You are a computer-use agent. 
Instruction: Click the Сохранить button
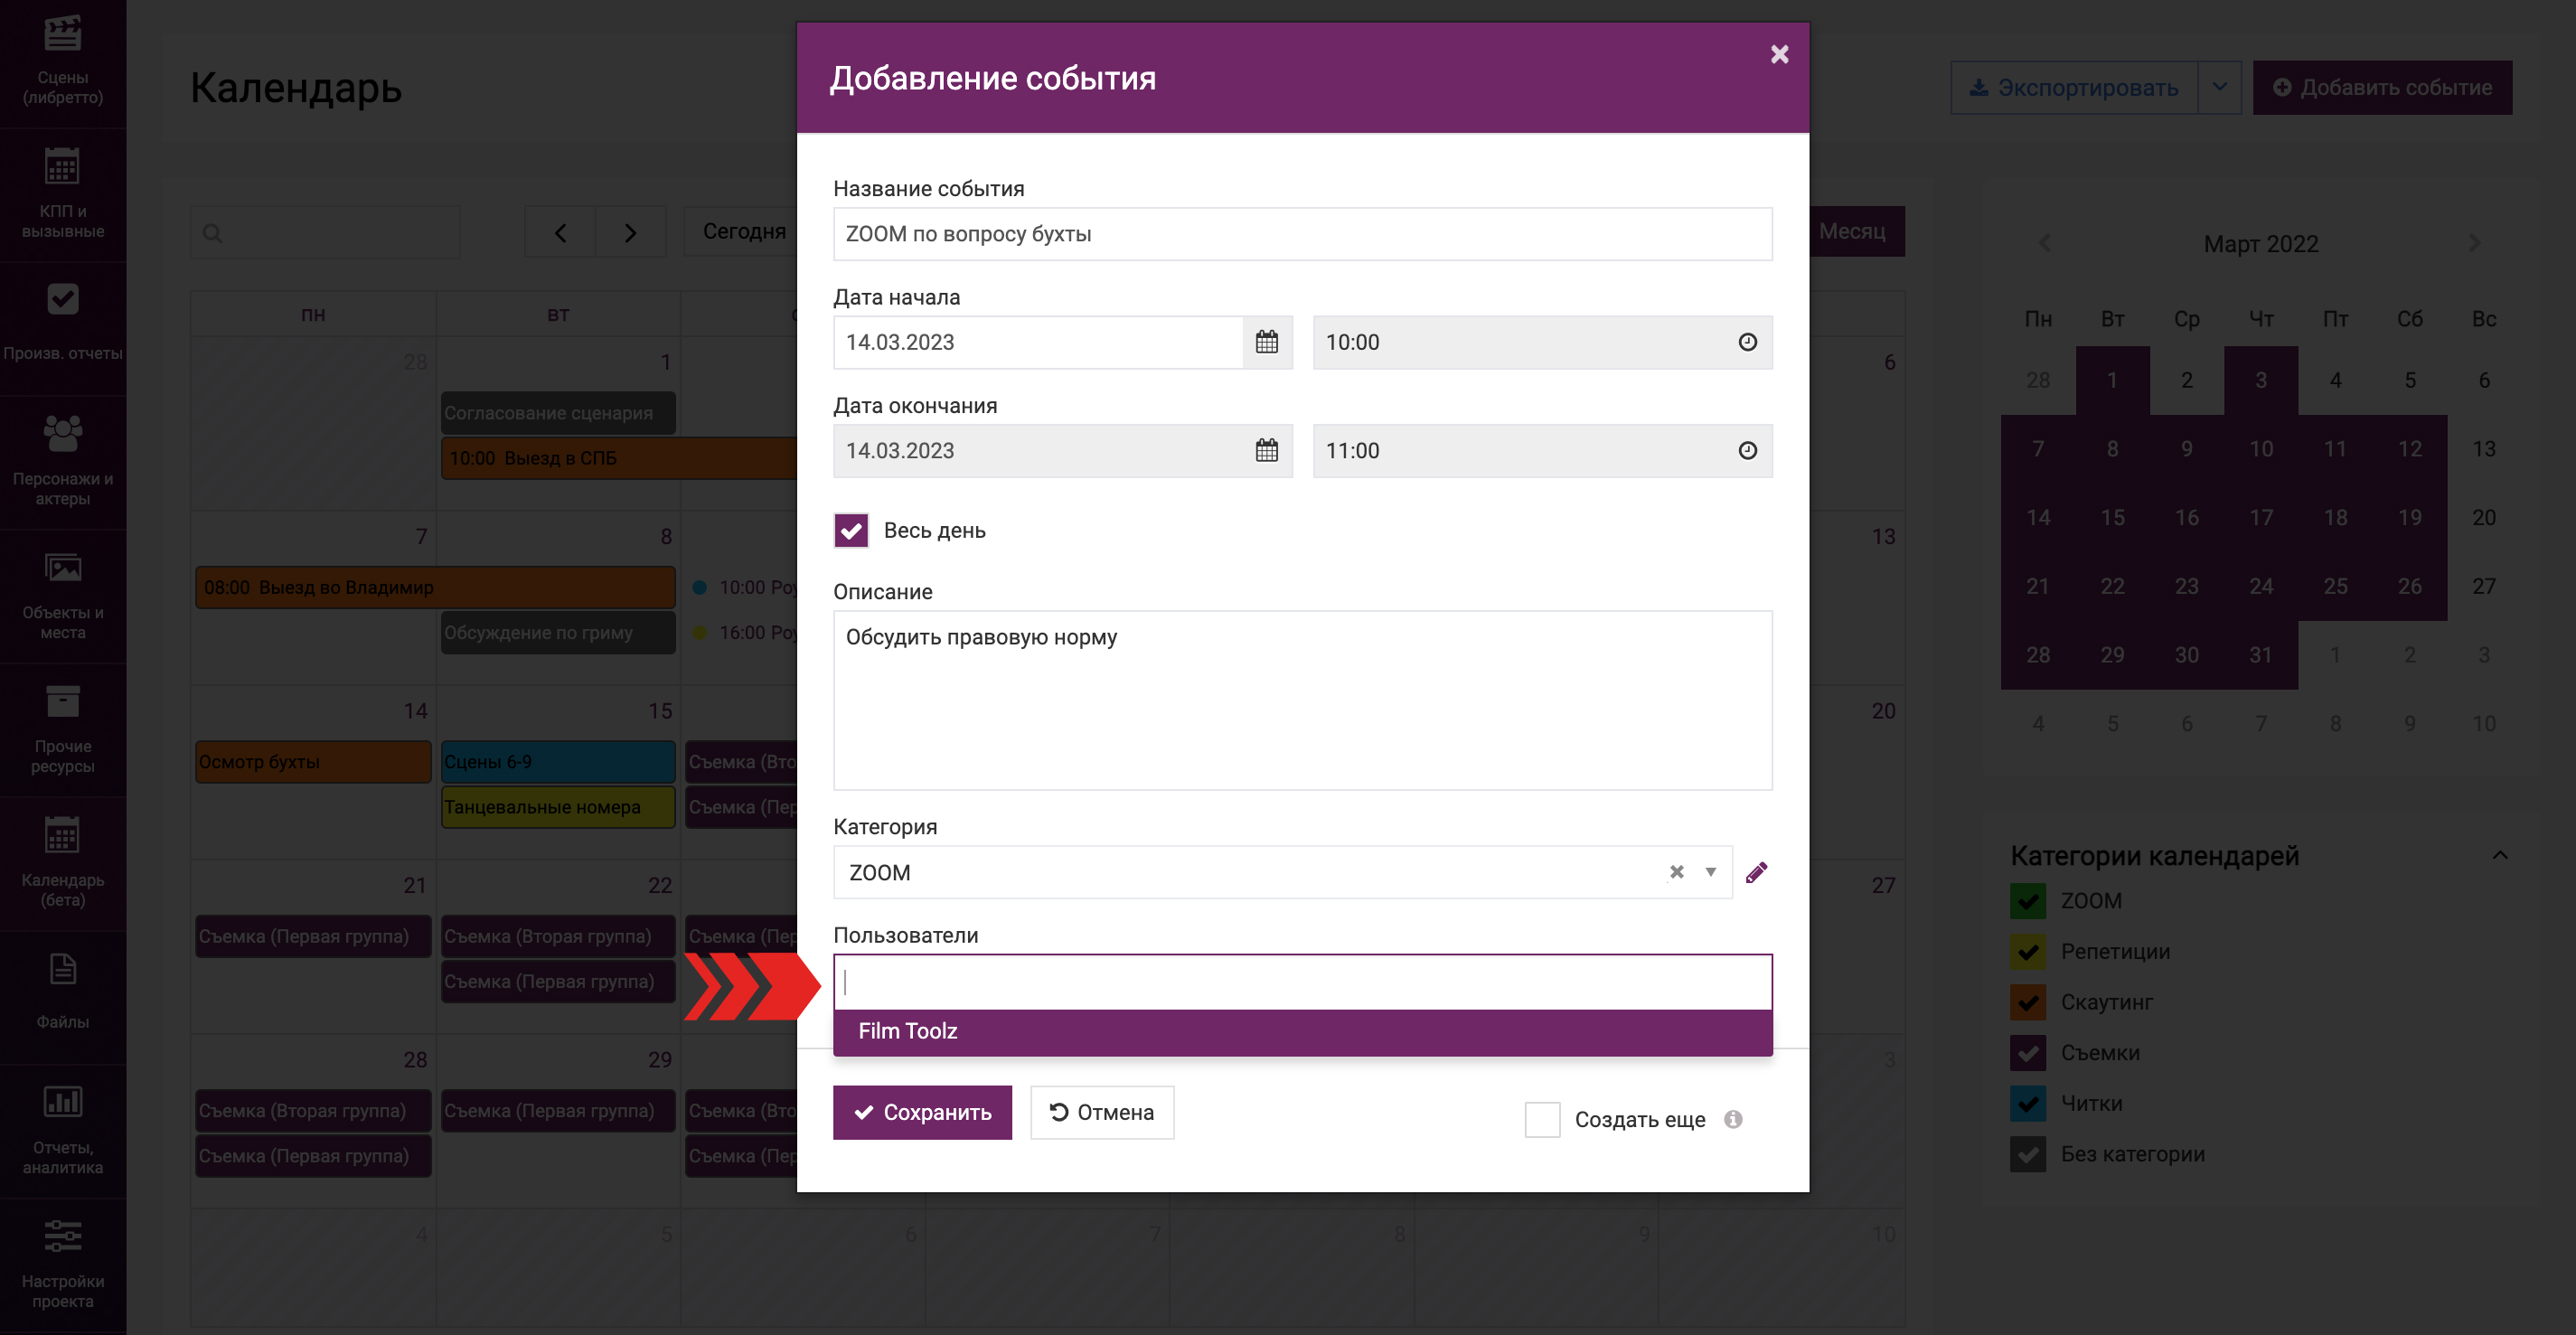(921, 1112)
